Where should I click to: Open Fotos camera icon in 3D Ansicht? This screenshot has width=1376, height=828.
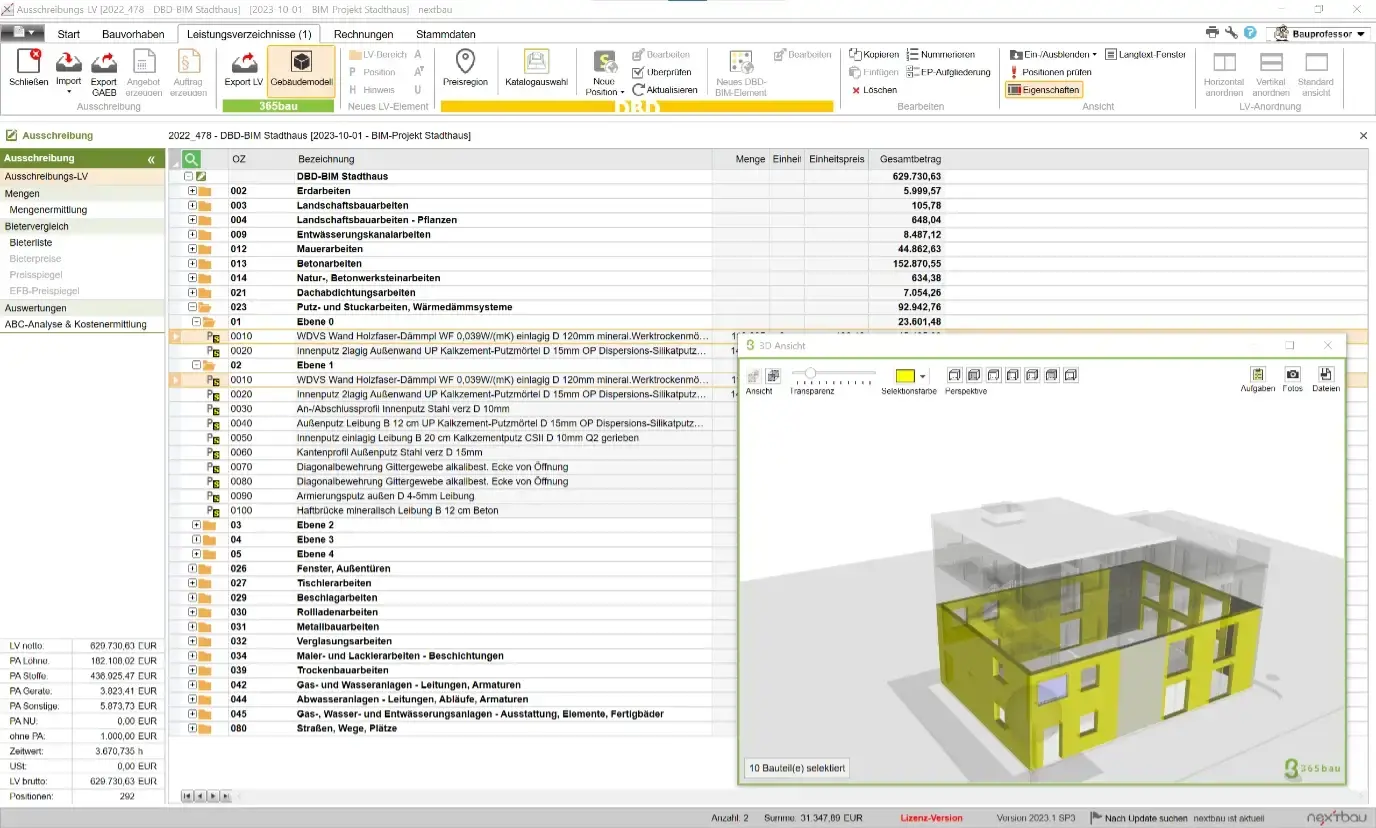tap(1292, 375)
